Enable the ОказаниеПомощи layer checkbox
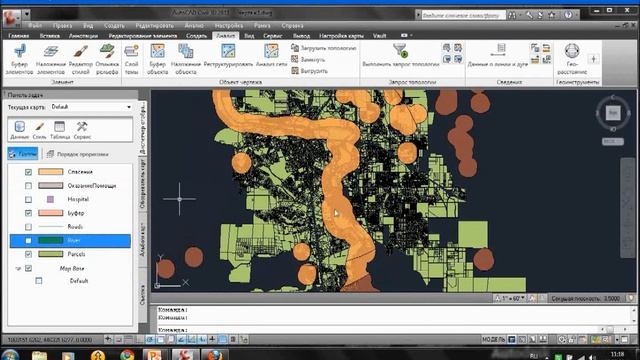The width and height of the screenshot is (640, 360). tap(28, 186)
